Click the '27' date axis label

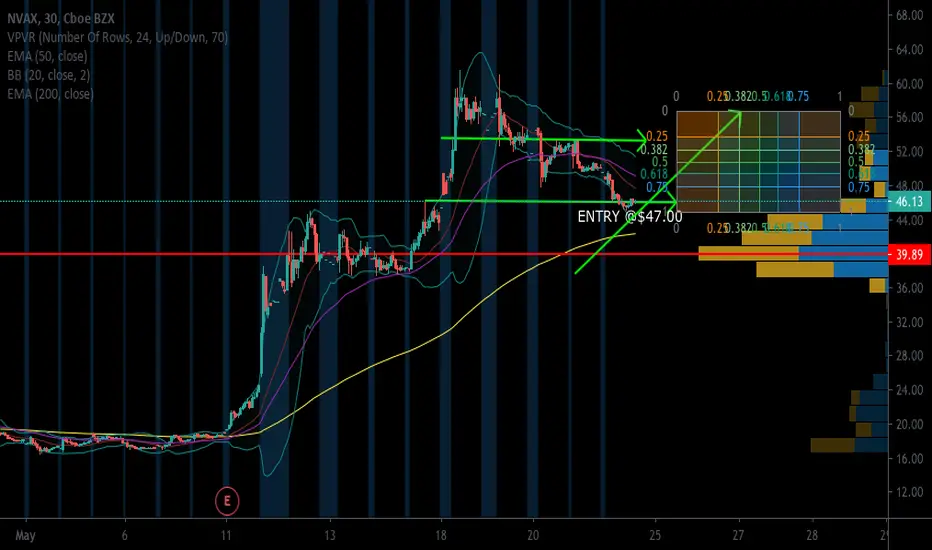tap(738, 535)
